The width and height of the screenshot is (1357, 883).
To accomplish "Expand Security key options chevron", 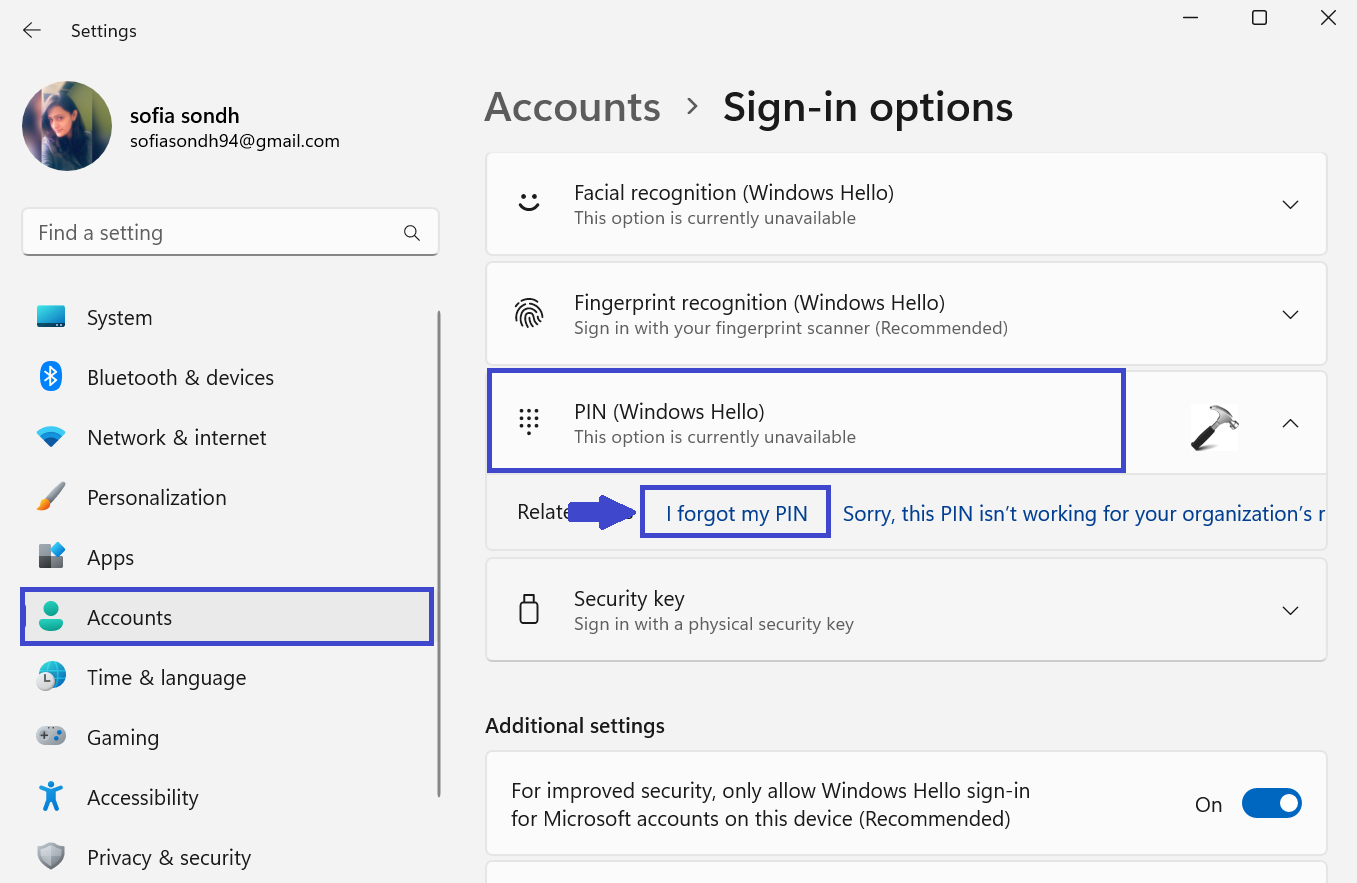I will [1290, 610].
